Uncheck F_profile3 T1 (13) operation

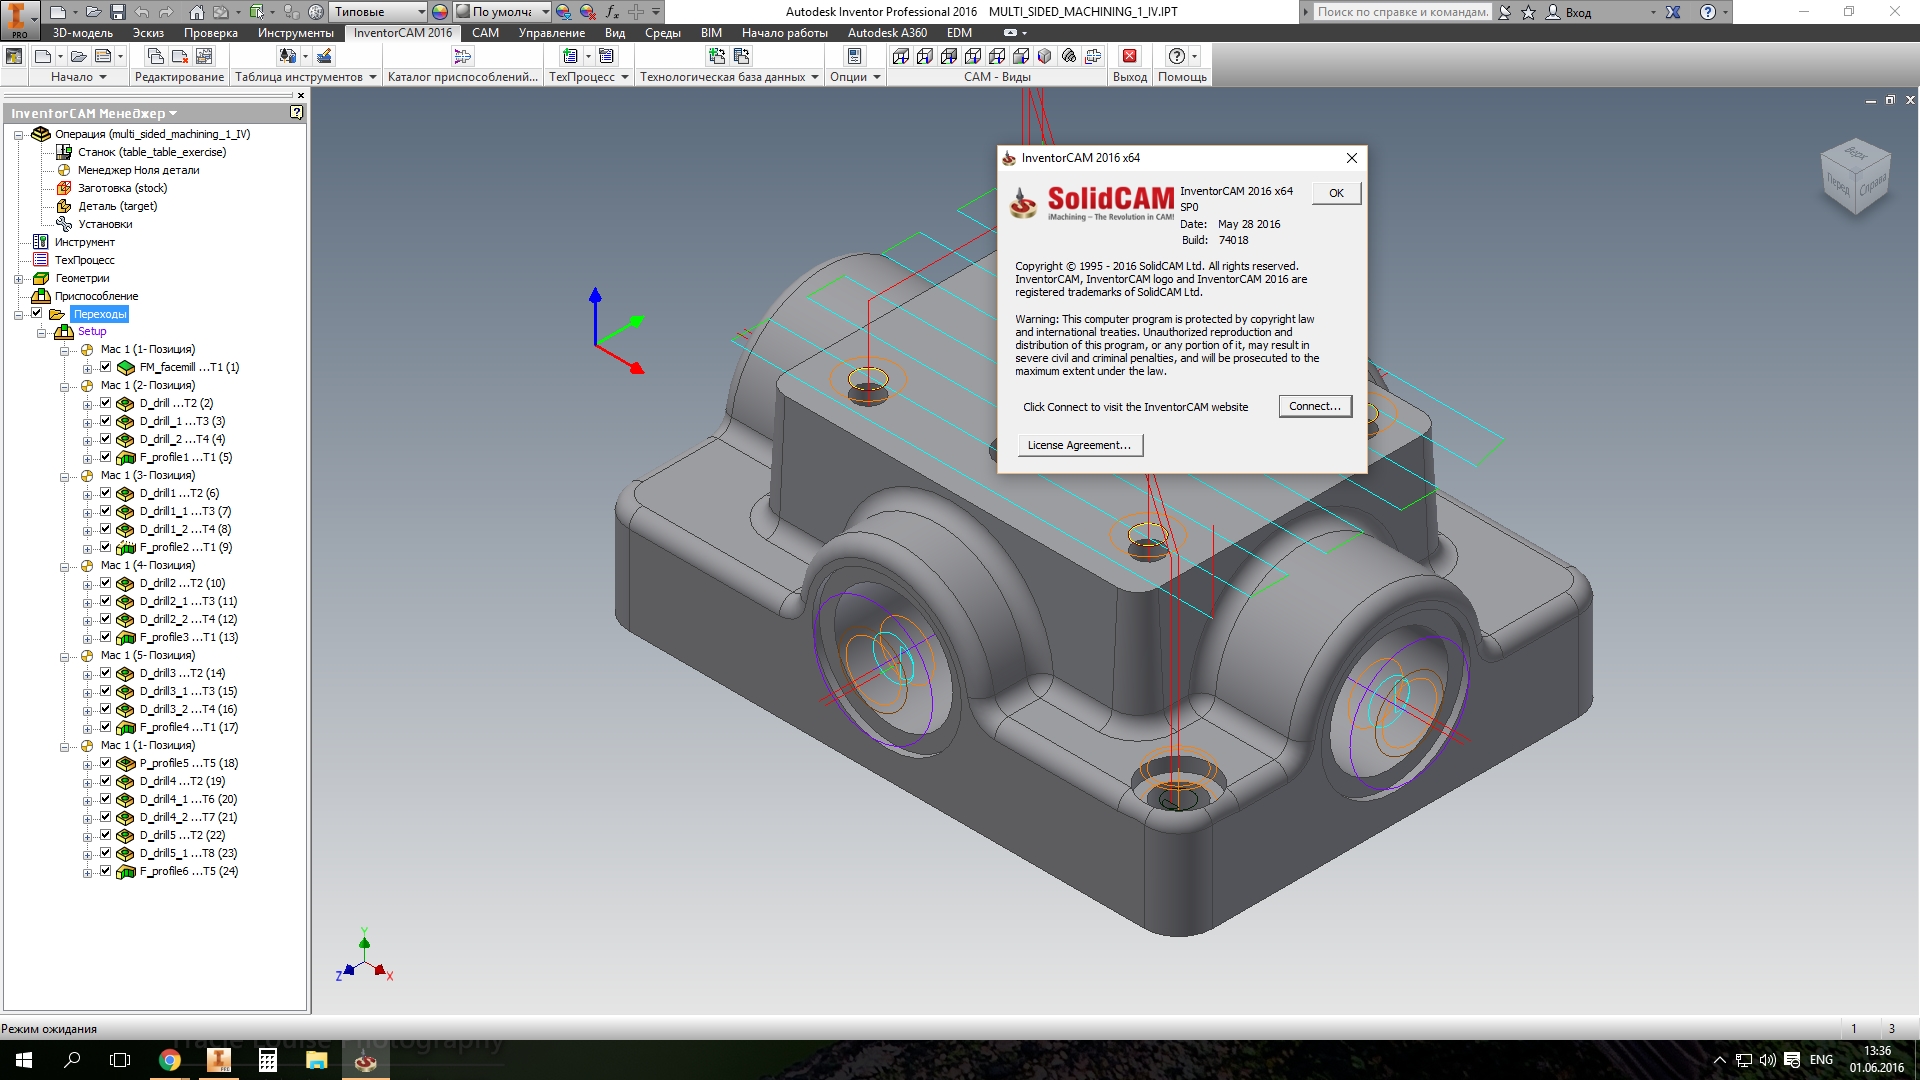(x=105, y=637)
